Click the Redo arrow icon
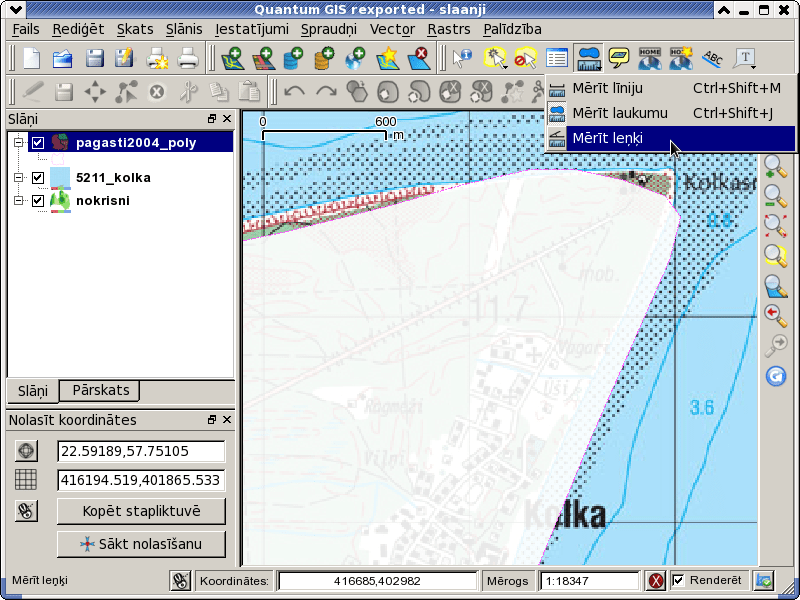 coord(326,92)
